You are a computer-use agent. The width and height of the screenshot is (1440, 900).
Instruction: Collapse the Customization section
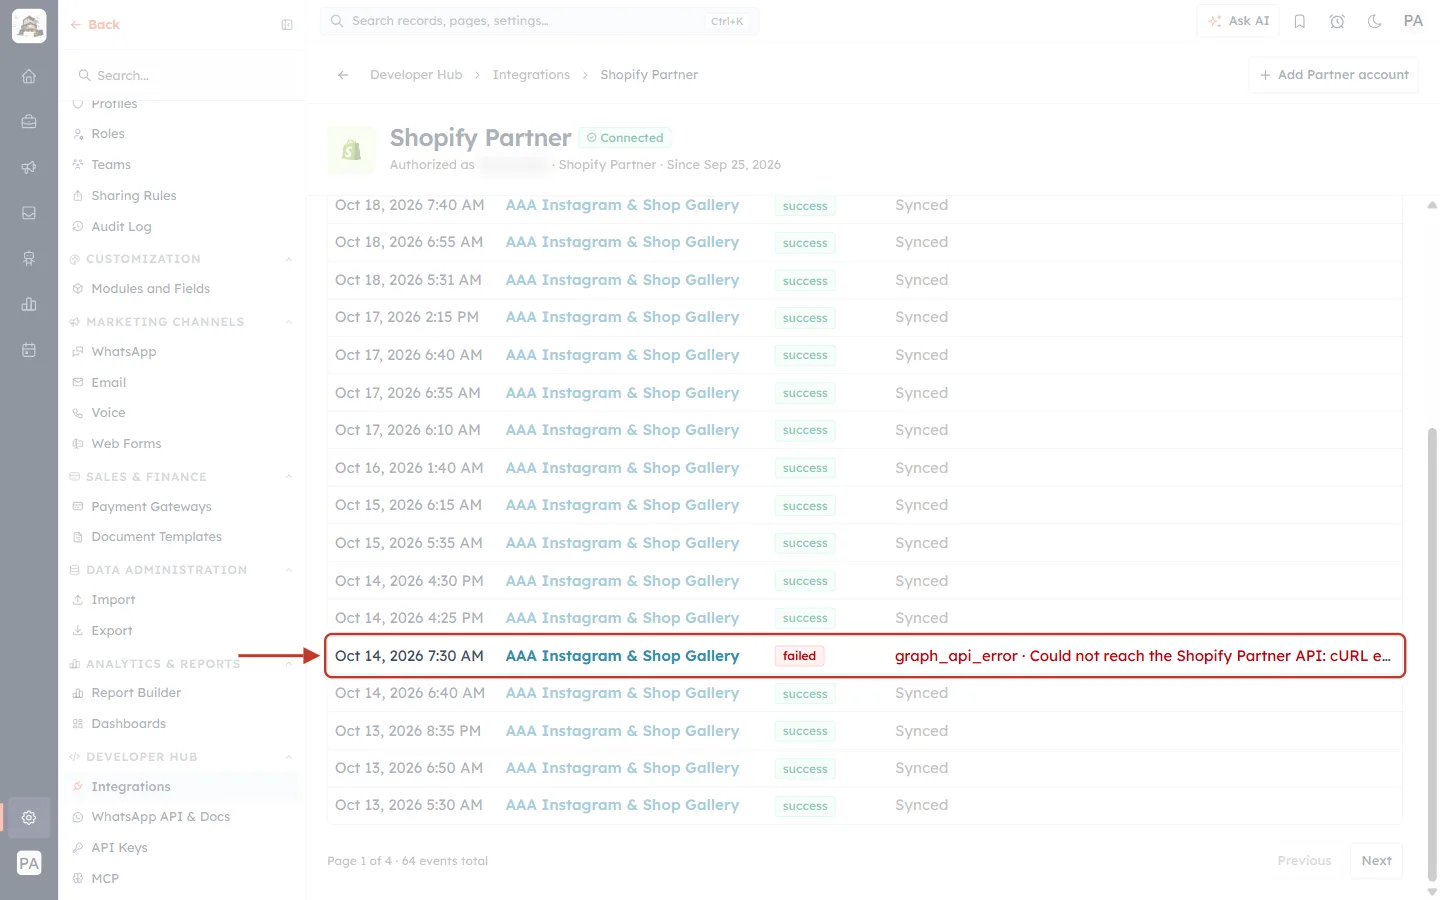tap(289, 260)
